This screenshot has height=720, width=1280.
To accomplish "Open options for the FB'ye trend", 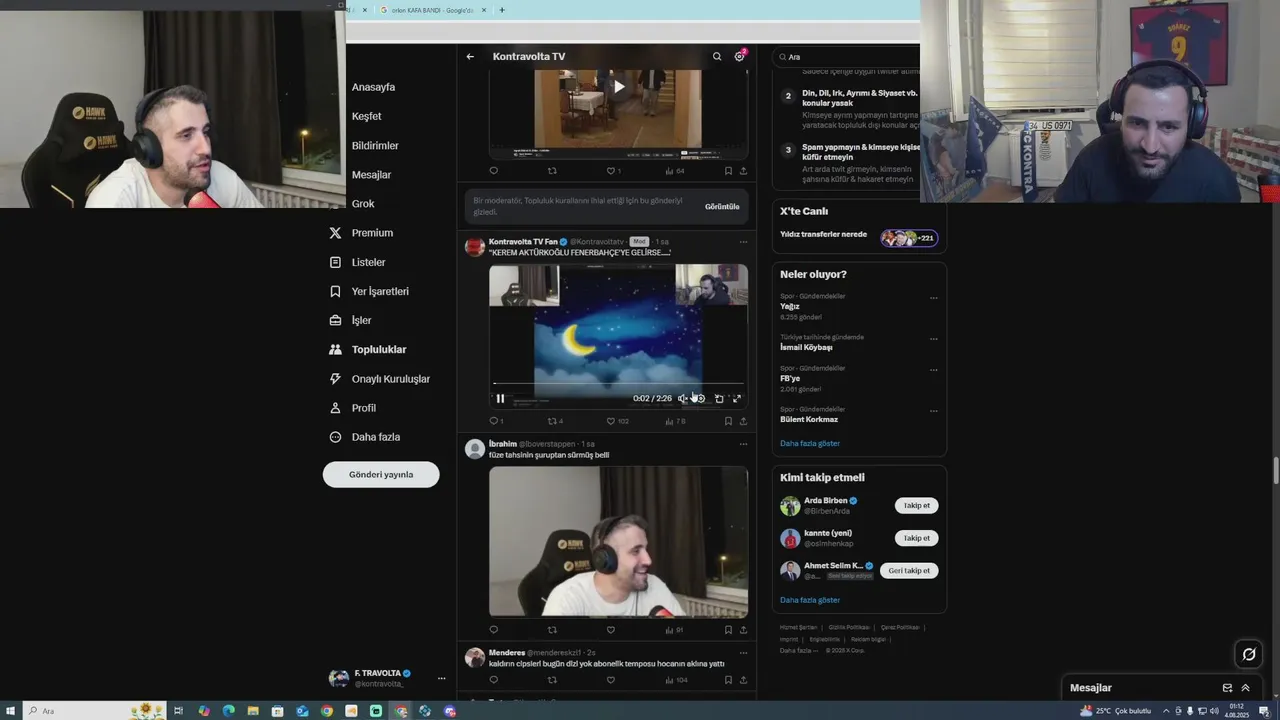I will [934, 370].
